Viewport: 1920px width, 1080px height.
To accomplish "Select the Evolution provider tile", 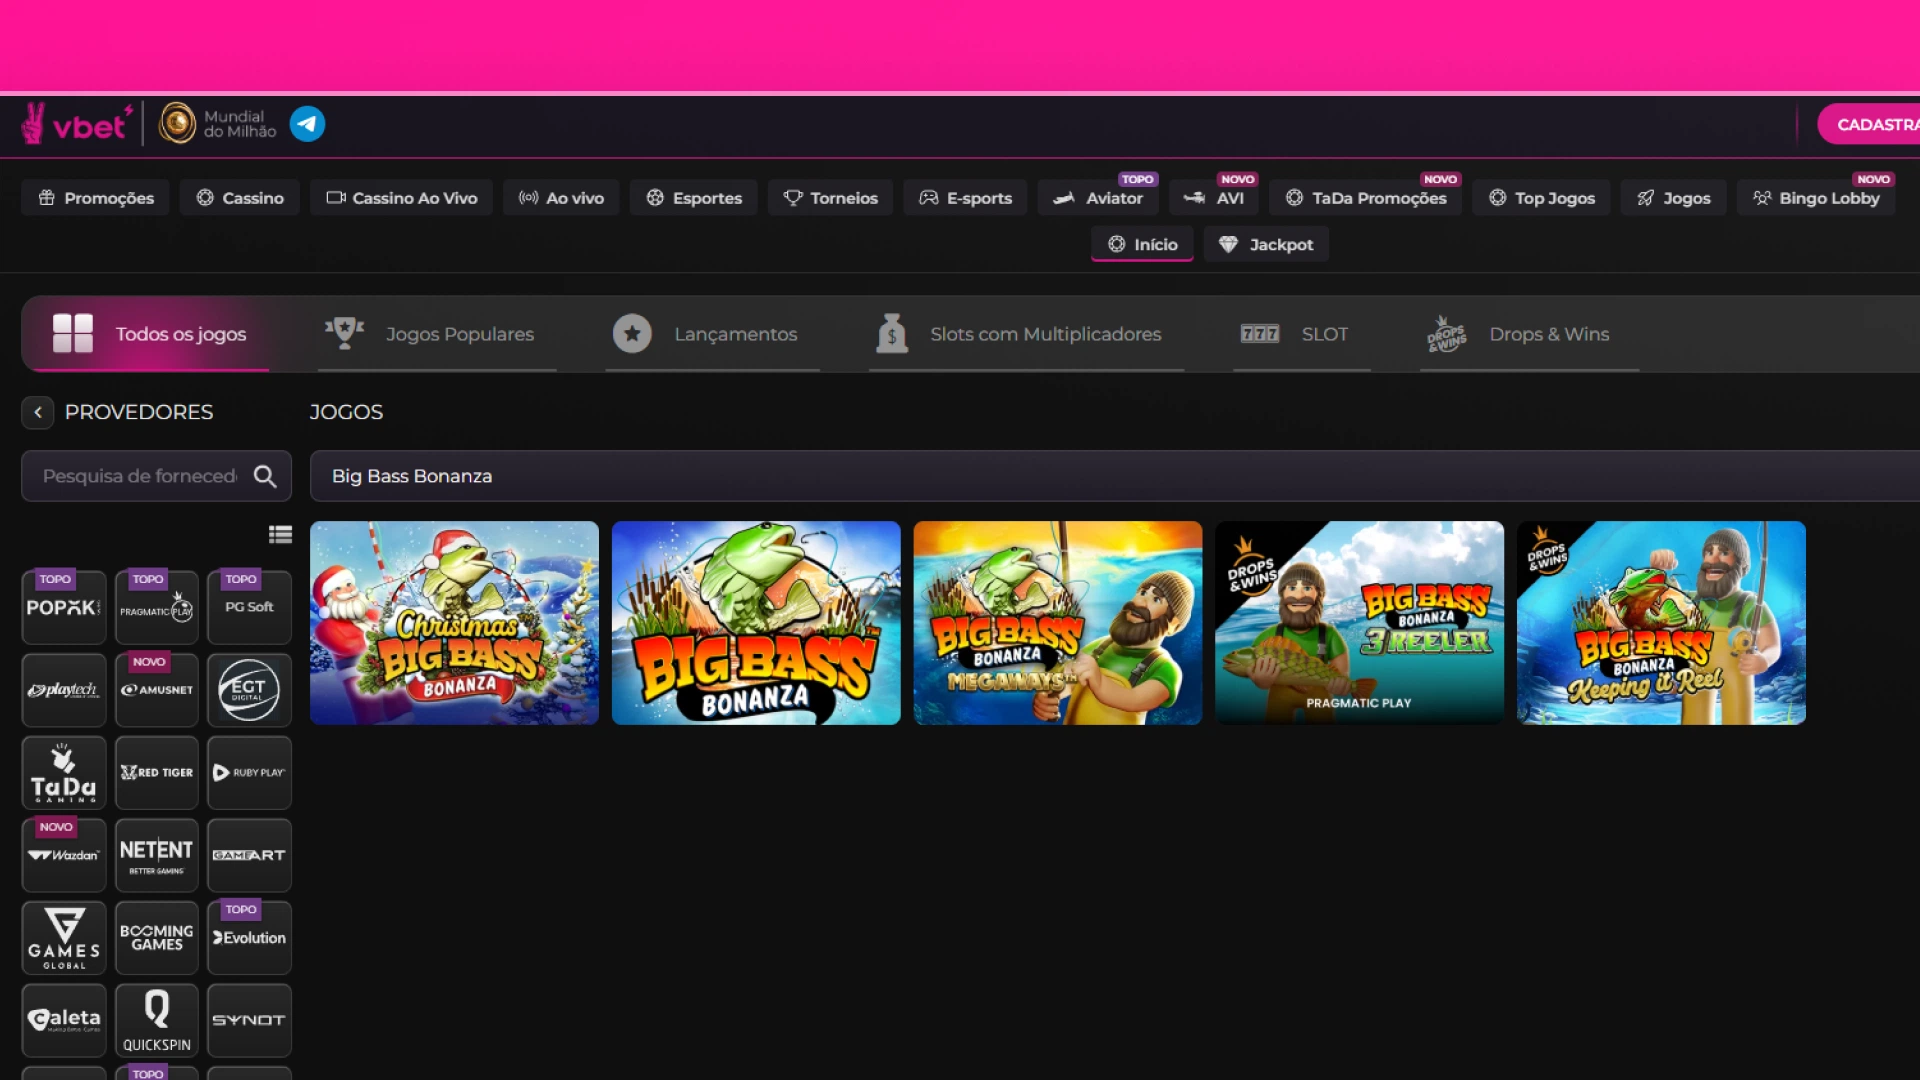I will click(249, 938).
